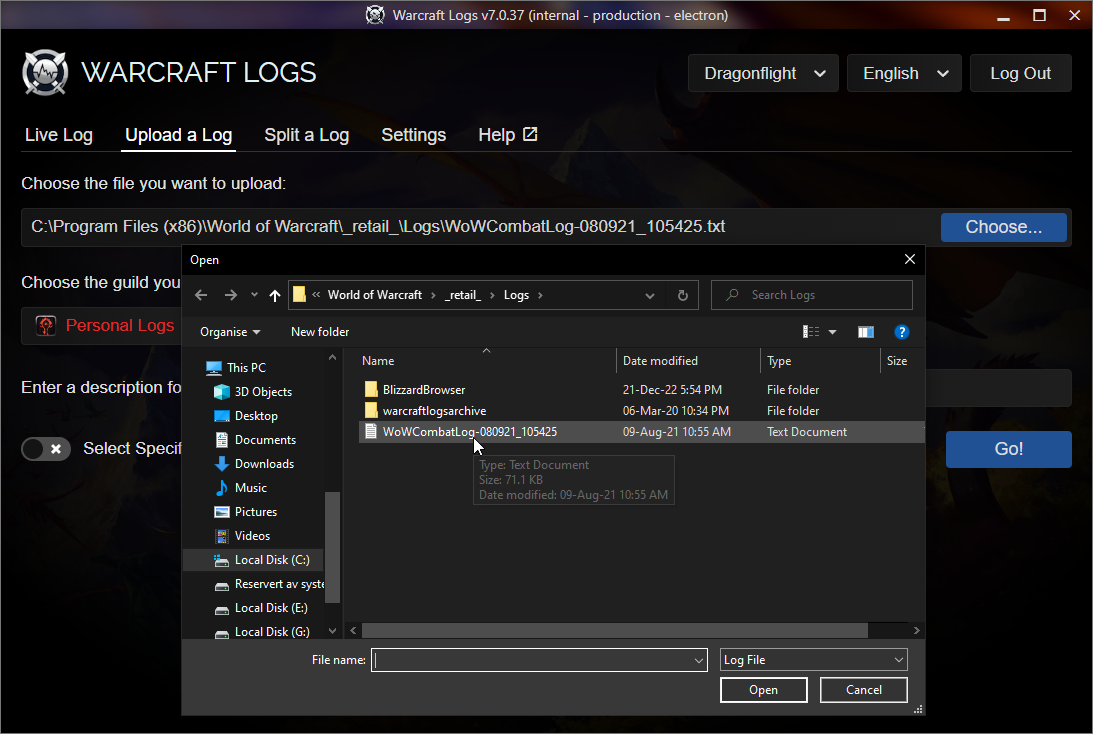Select the WoWCombatLog-080921_105425 file
The image size is (1093, 734).
point(469,432)
